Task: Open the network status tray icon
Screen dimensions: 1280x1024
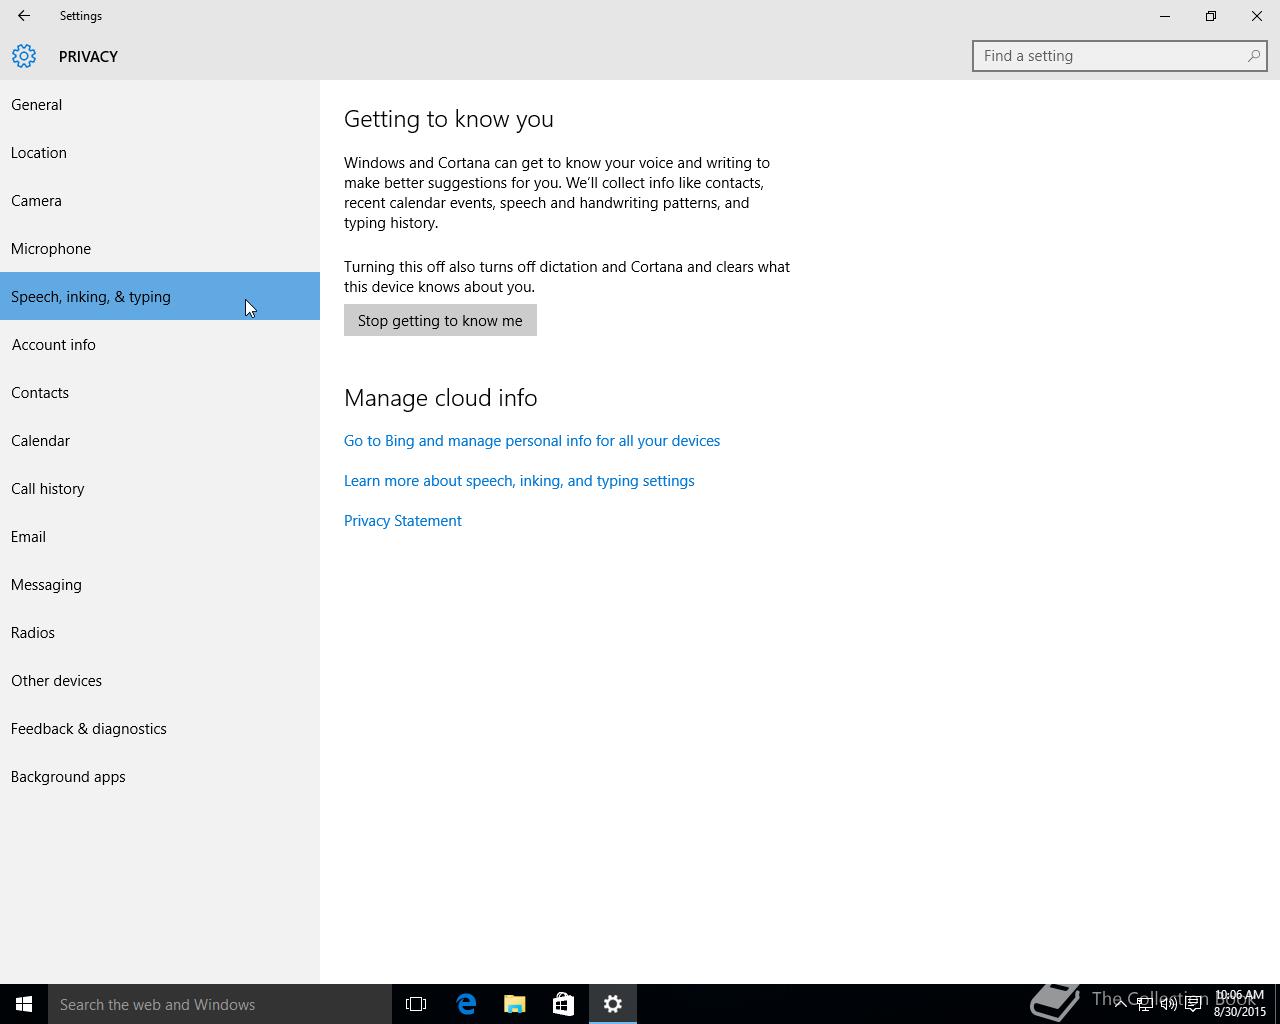Action: click(x=1144, y=1004)
